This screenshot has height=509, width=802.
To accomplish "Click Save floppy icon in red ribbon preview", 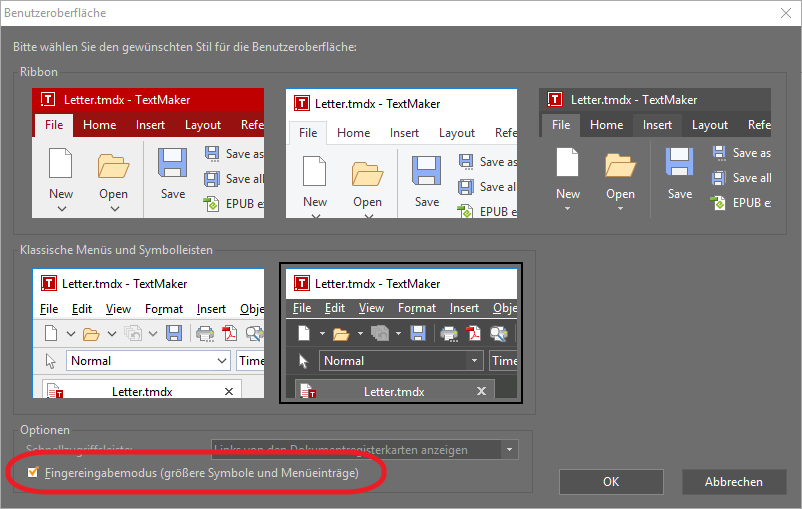I will (x=172, y=163).
